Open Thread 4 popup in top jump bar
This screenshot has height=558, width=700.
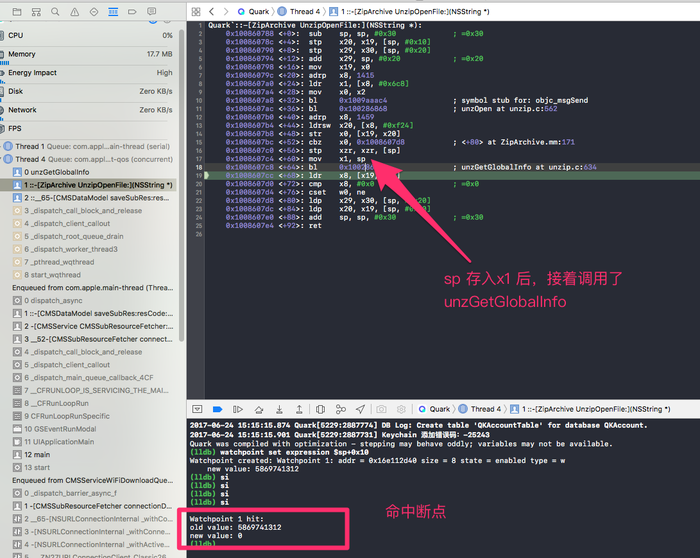pyautogui.click(x=299, y=12)
